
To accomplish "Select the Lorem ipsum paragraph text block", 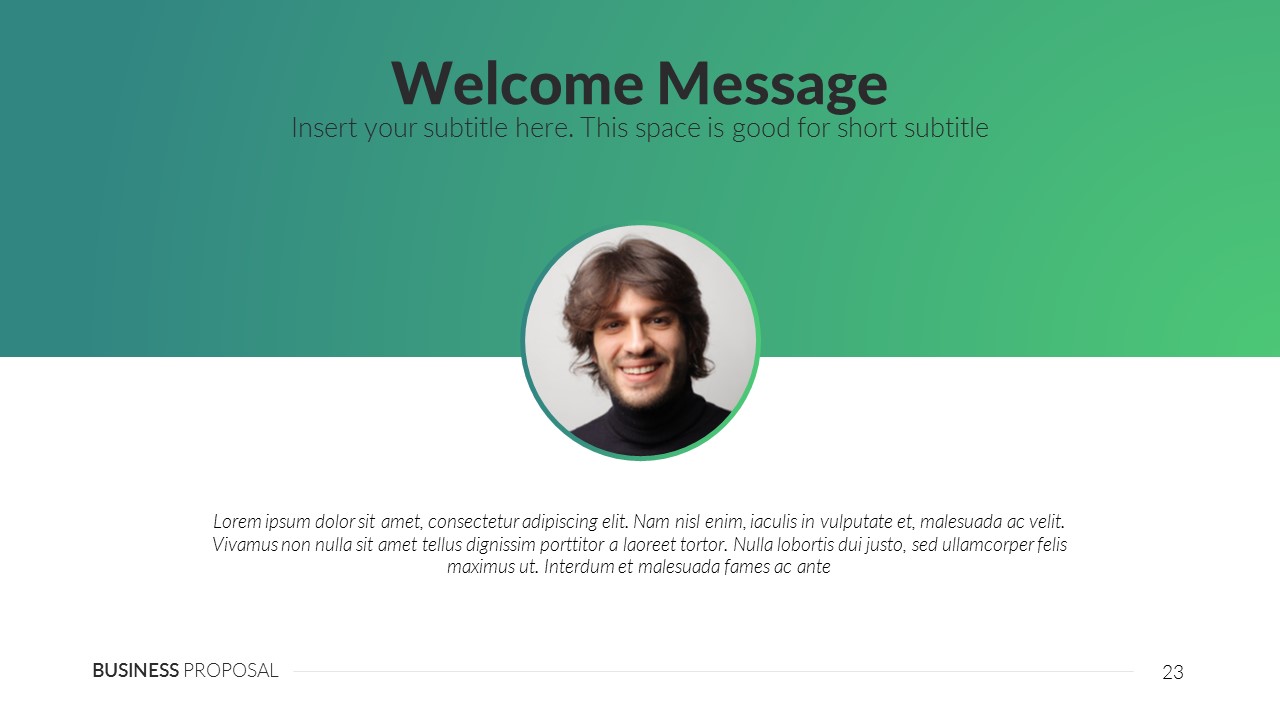I will coord(640,544).
